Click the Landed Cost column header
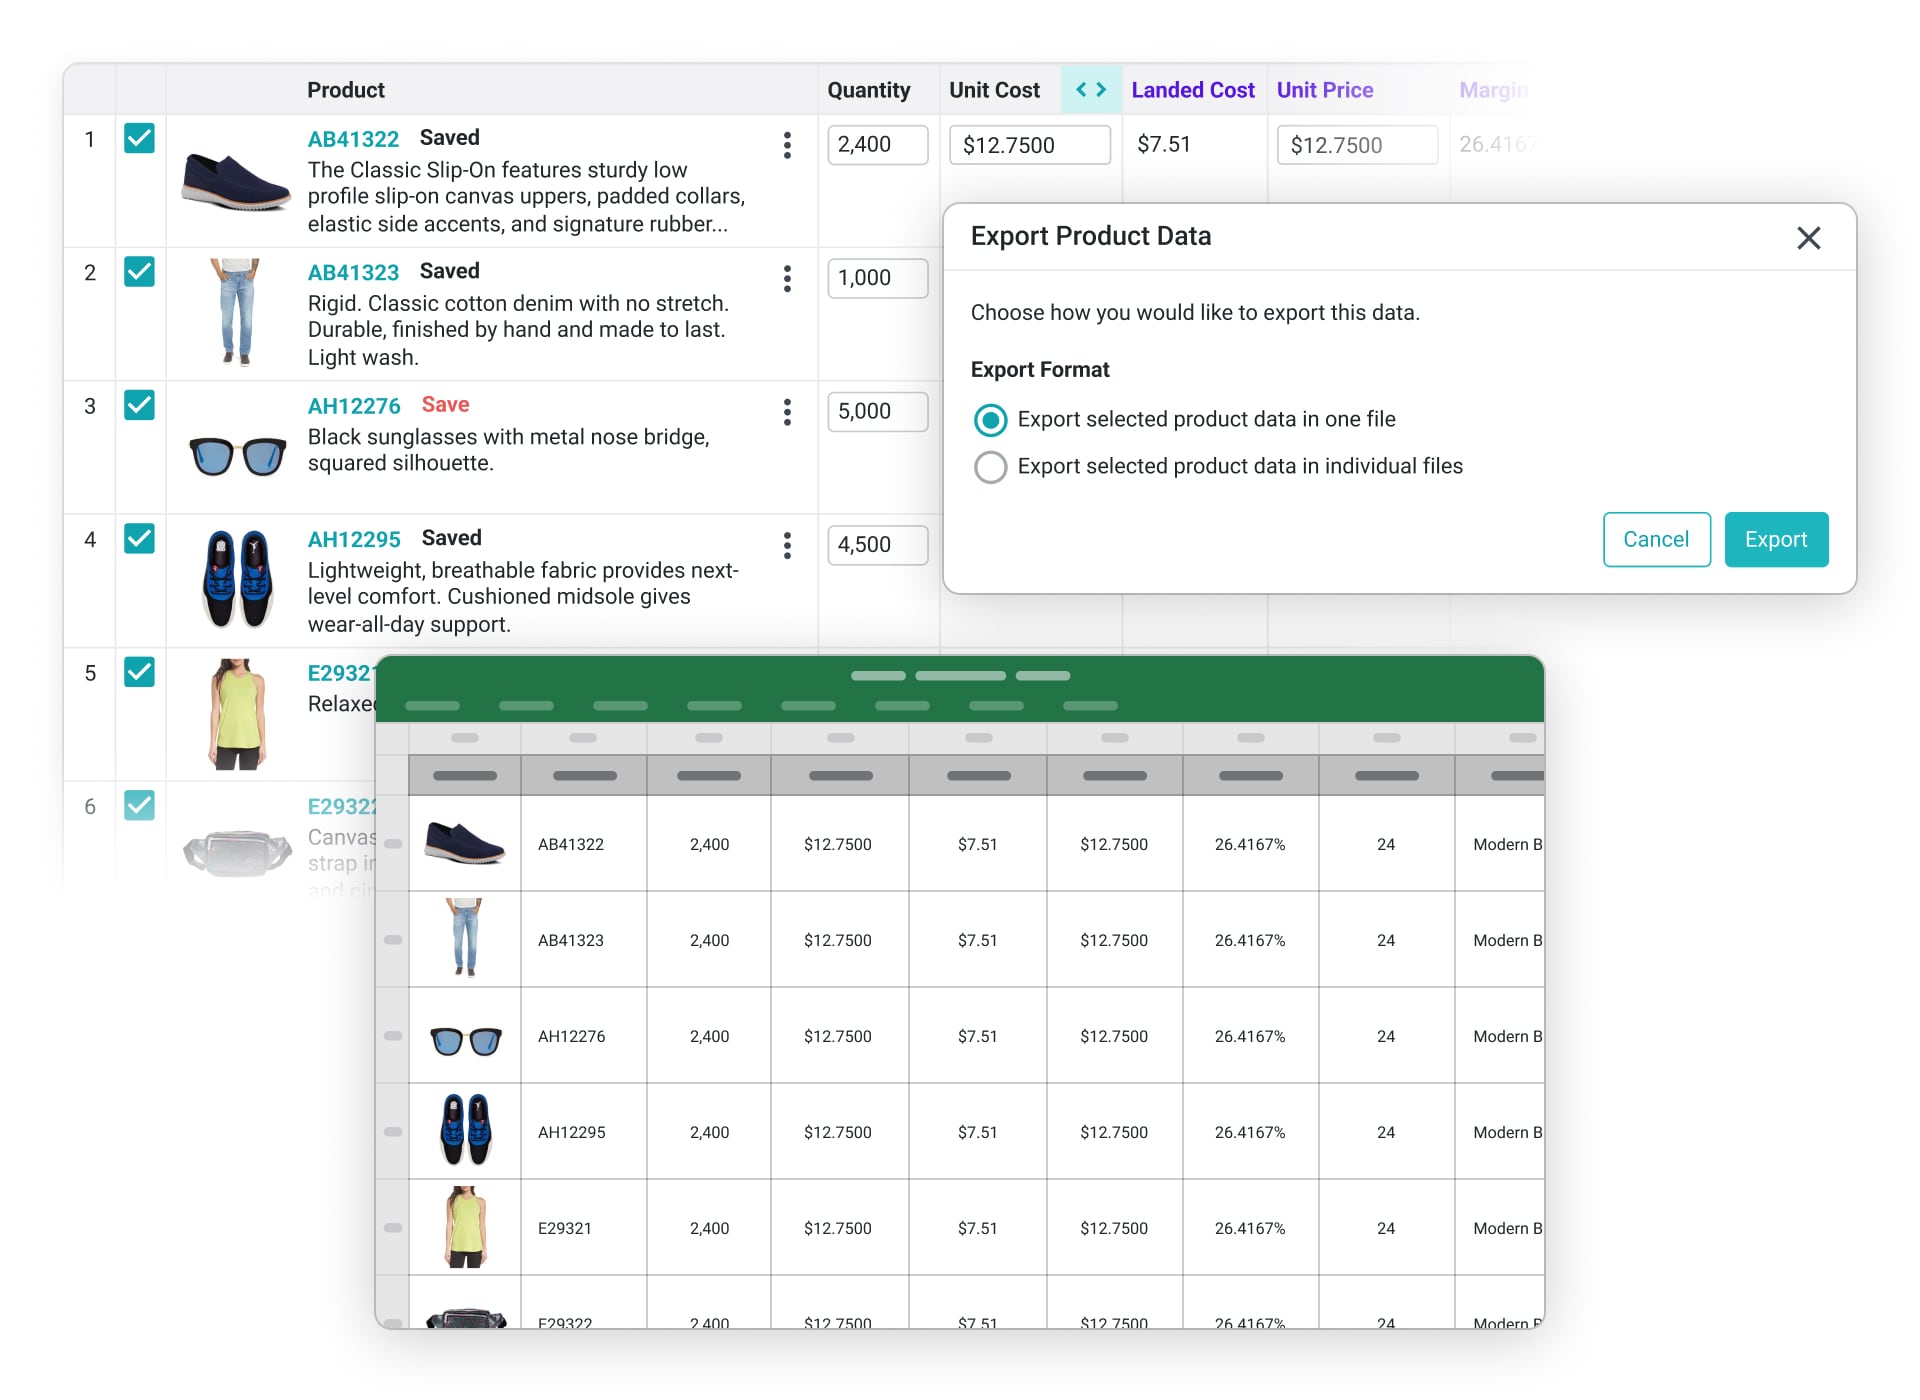The width and height of the screenshot is (1920, 1400). tap(1192, 90)
